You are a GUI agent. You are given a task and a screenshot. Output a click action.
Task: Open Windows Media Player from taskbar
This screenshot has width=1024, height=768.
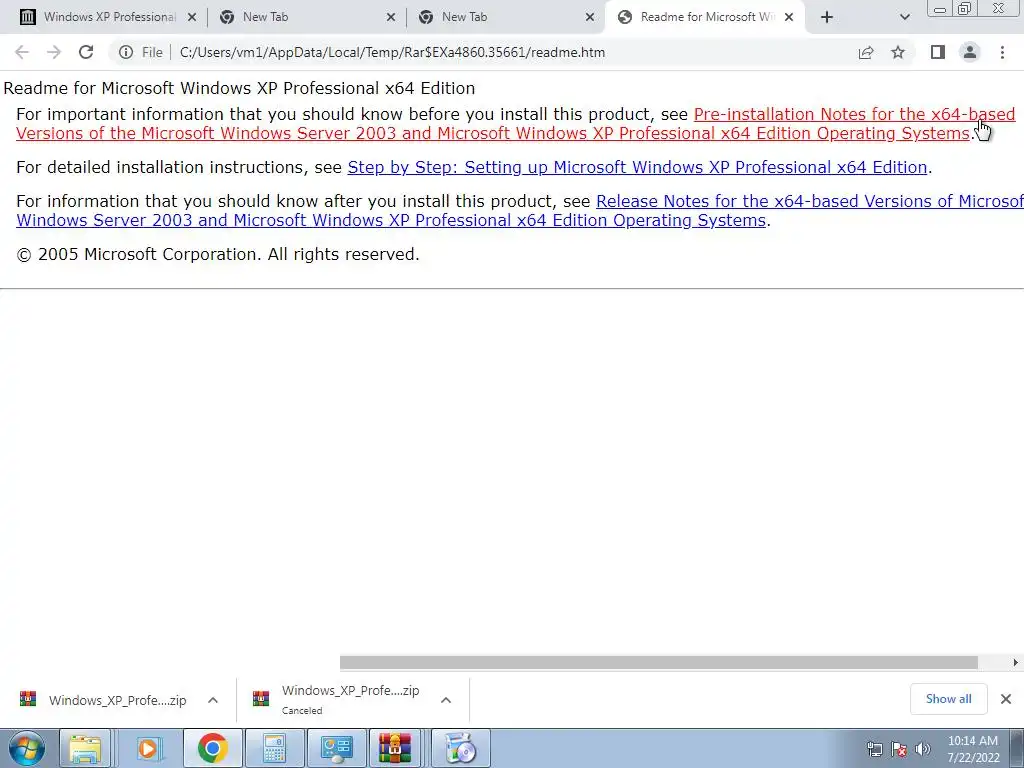tap(149, 748)
